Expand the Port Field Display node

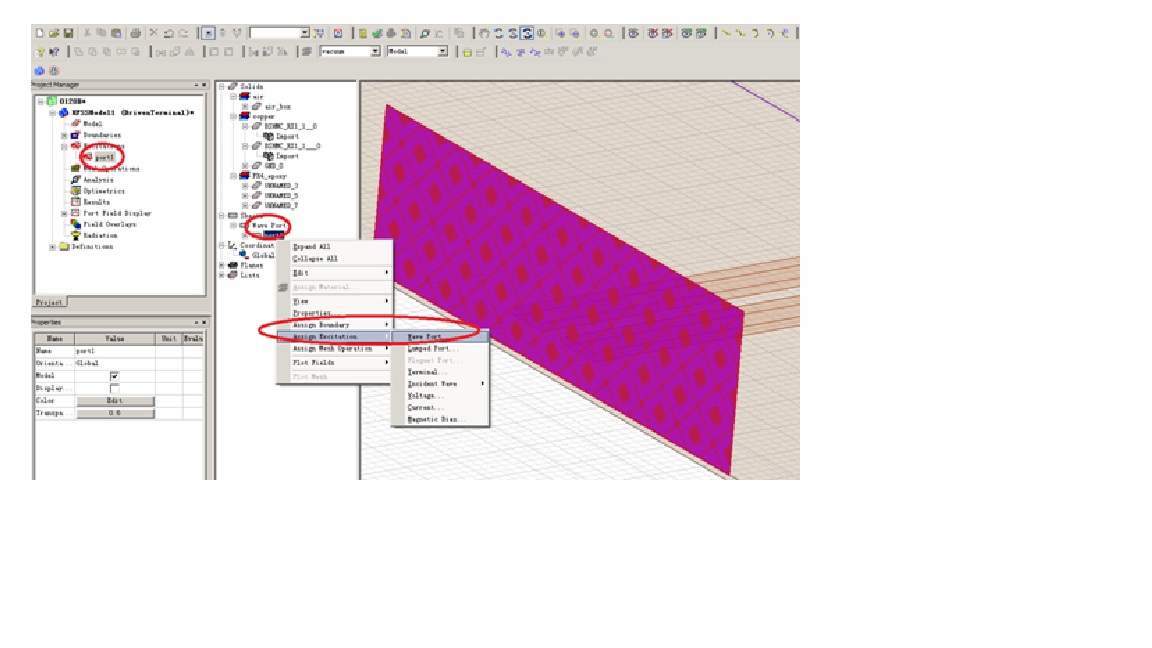[64, 213]
